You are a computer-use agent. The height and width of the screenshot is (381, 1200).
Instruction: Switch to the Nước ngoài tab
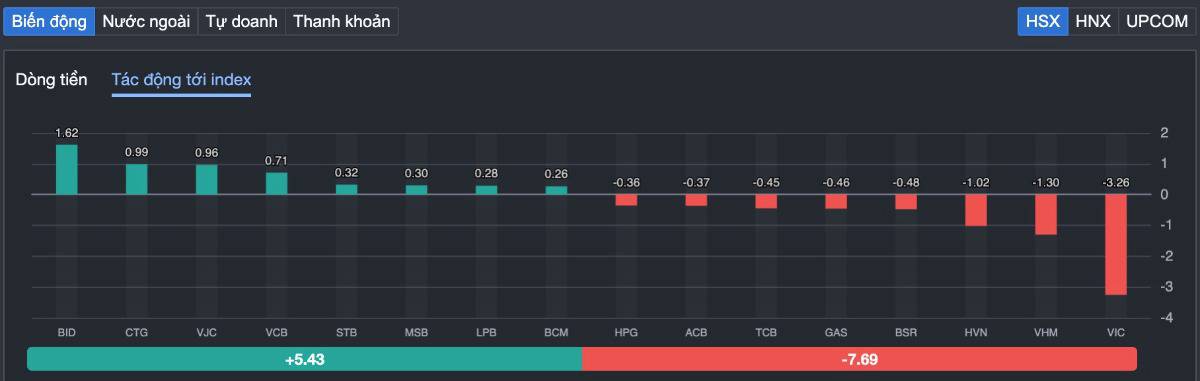click(x=146, y=21)
